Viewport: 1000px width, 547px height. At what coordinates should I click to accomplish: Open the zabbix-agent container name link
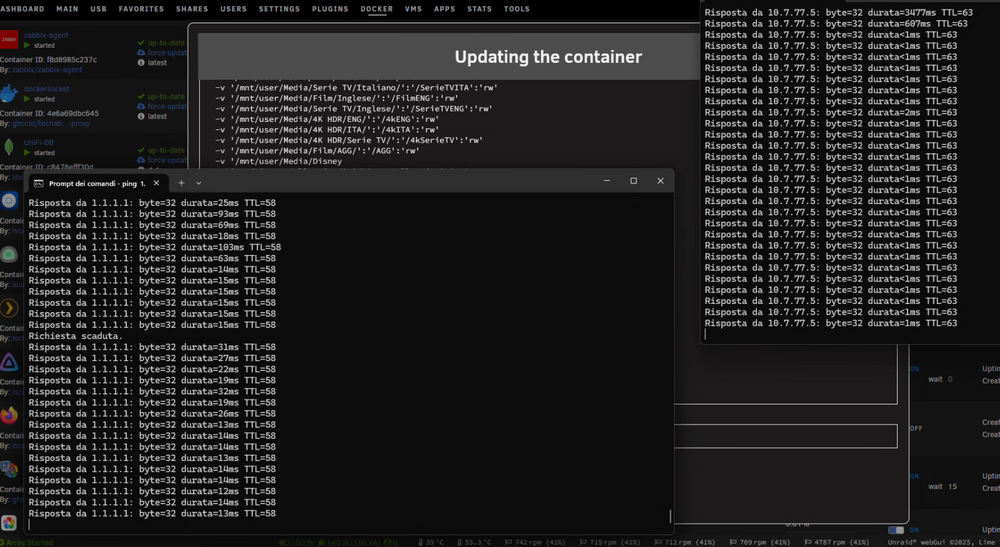click(x=46, y=35)
